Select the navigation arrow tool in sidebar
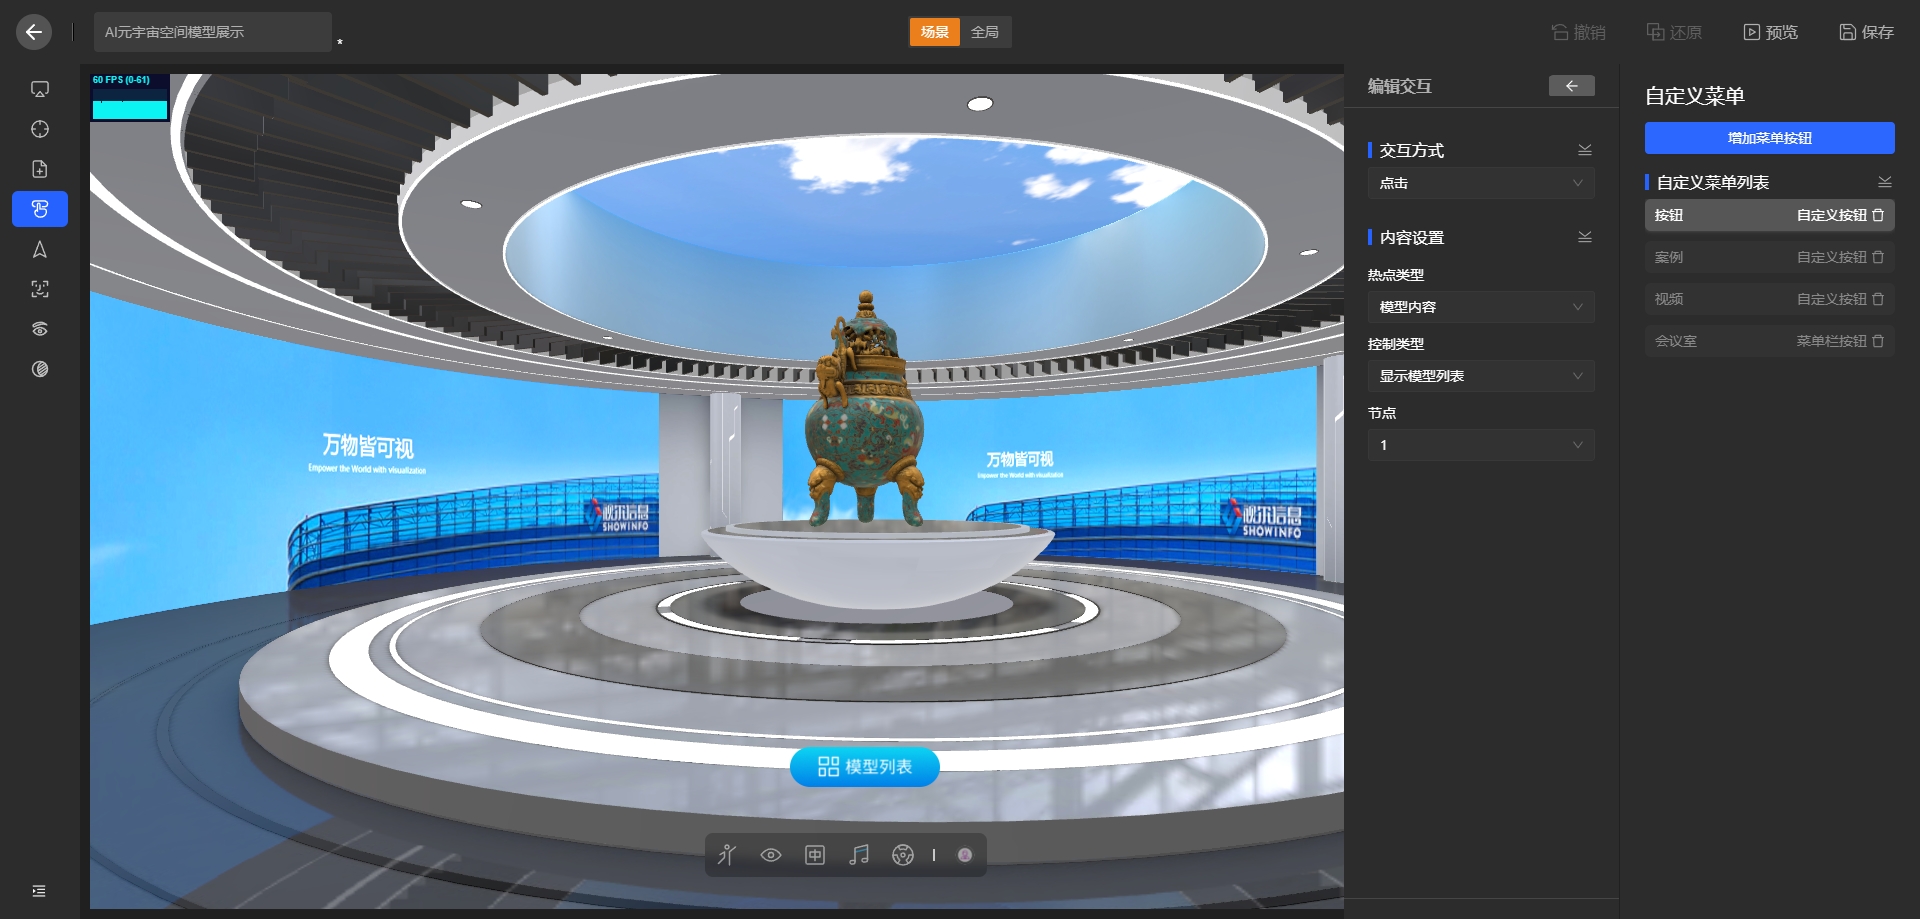 (x=40, y=249)
